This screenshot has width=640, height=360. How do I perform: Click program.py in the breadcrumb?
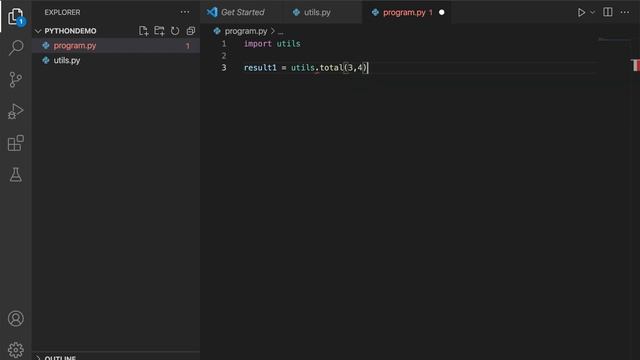[246, 31]
